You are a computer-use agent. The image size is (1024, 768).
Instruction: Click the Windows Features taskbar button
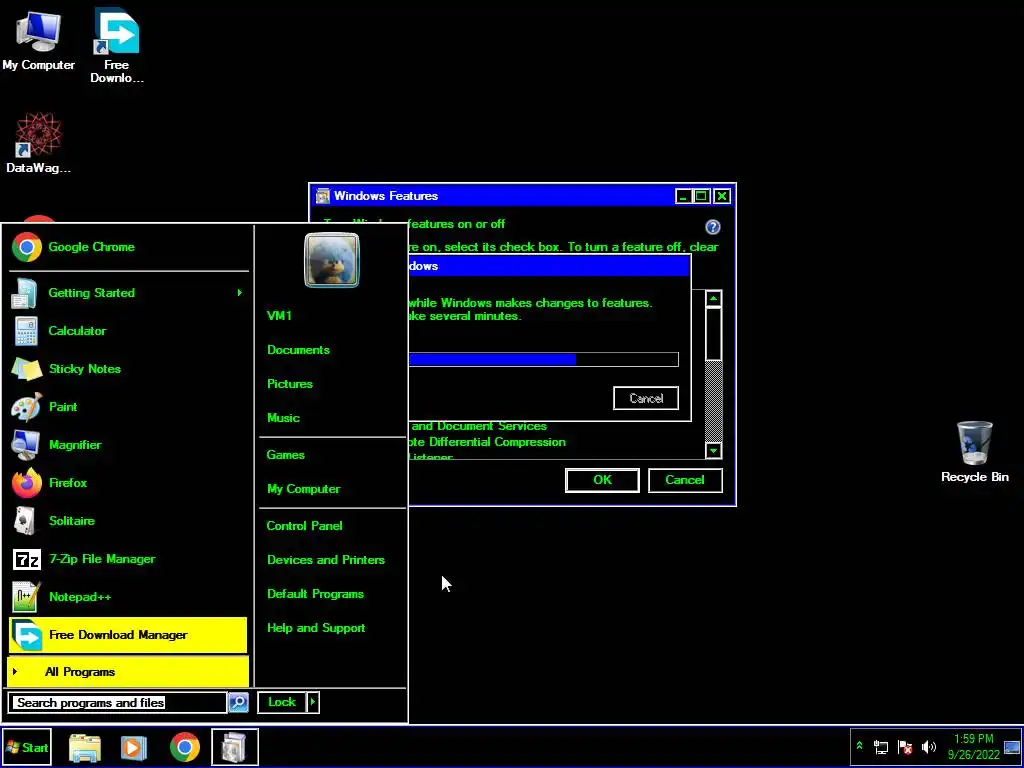(234, 747)
